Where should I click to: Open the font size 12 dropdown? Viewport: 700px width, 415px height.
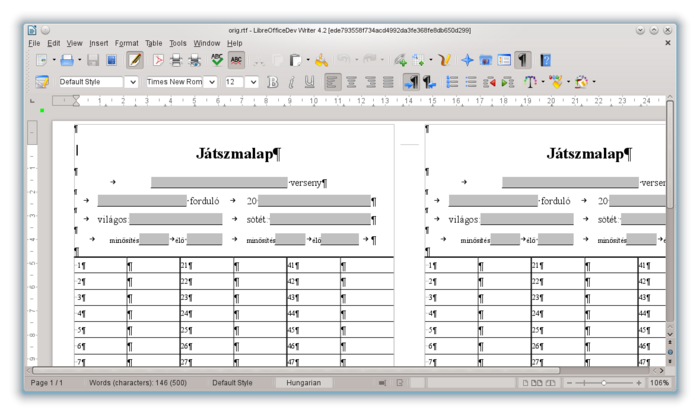(x=253, y=82)
